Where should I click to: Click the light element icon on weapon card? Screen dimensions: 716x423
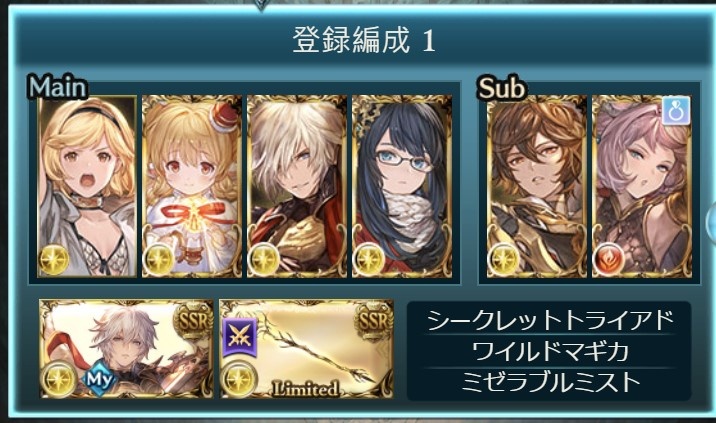(x=238, y=379)
